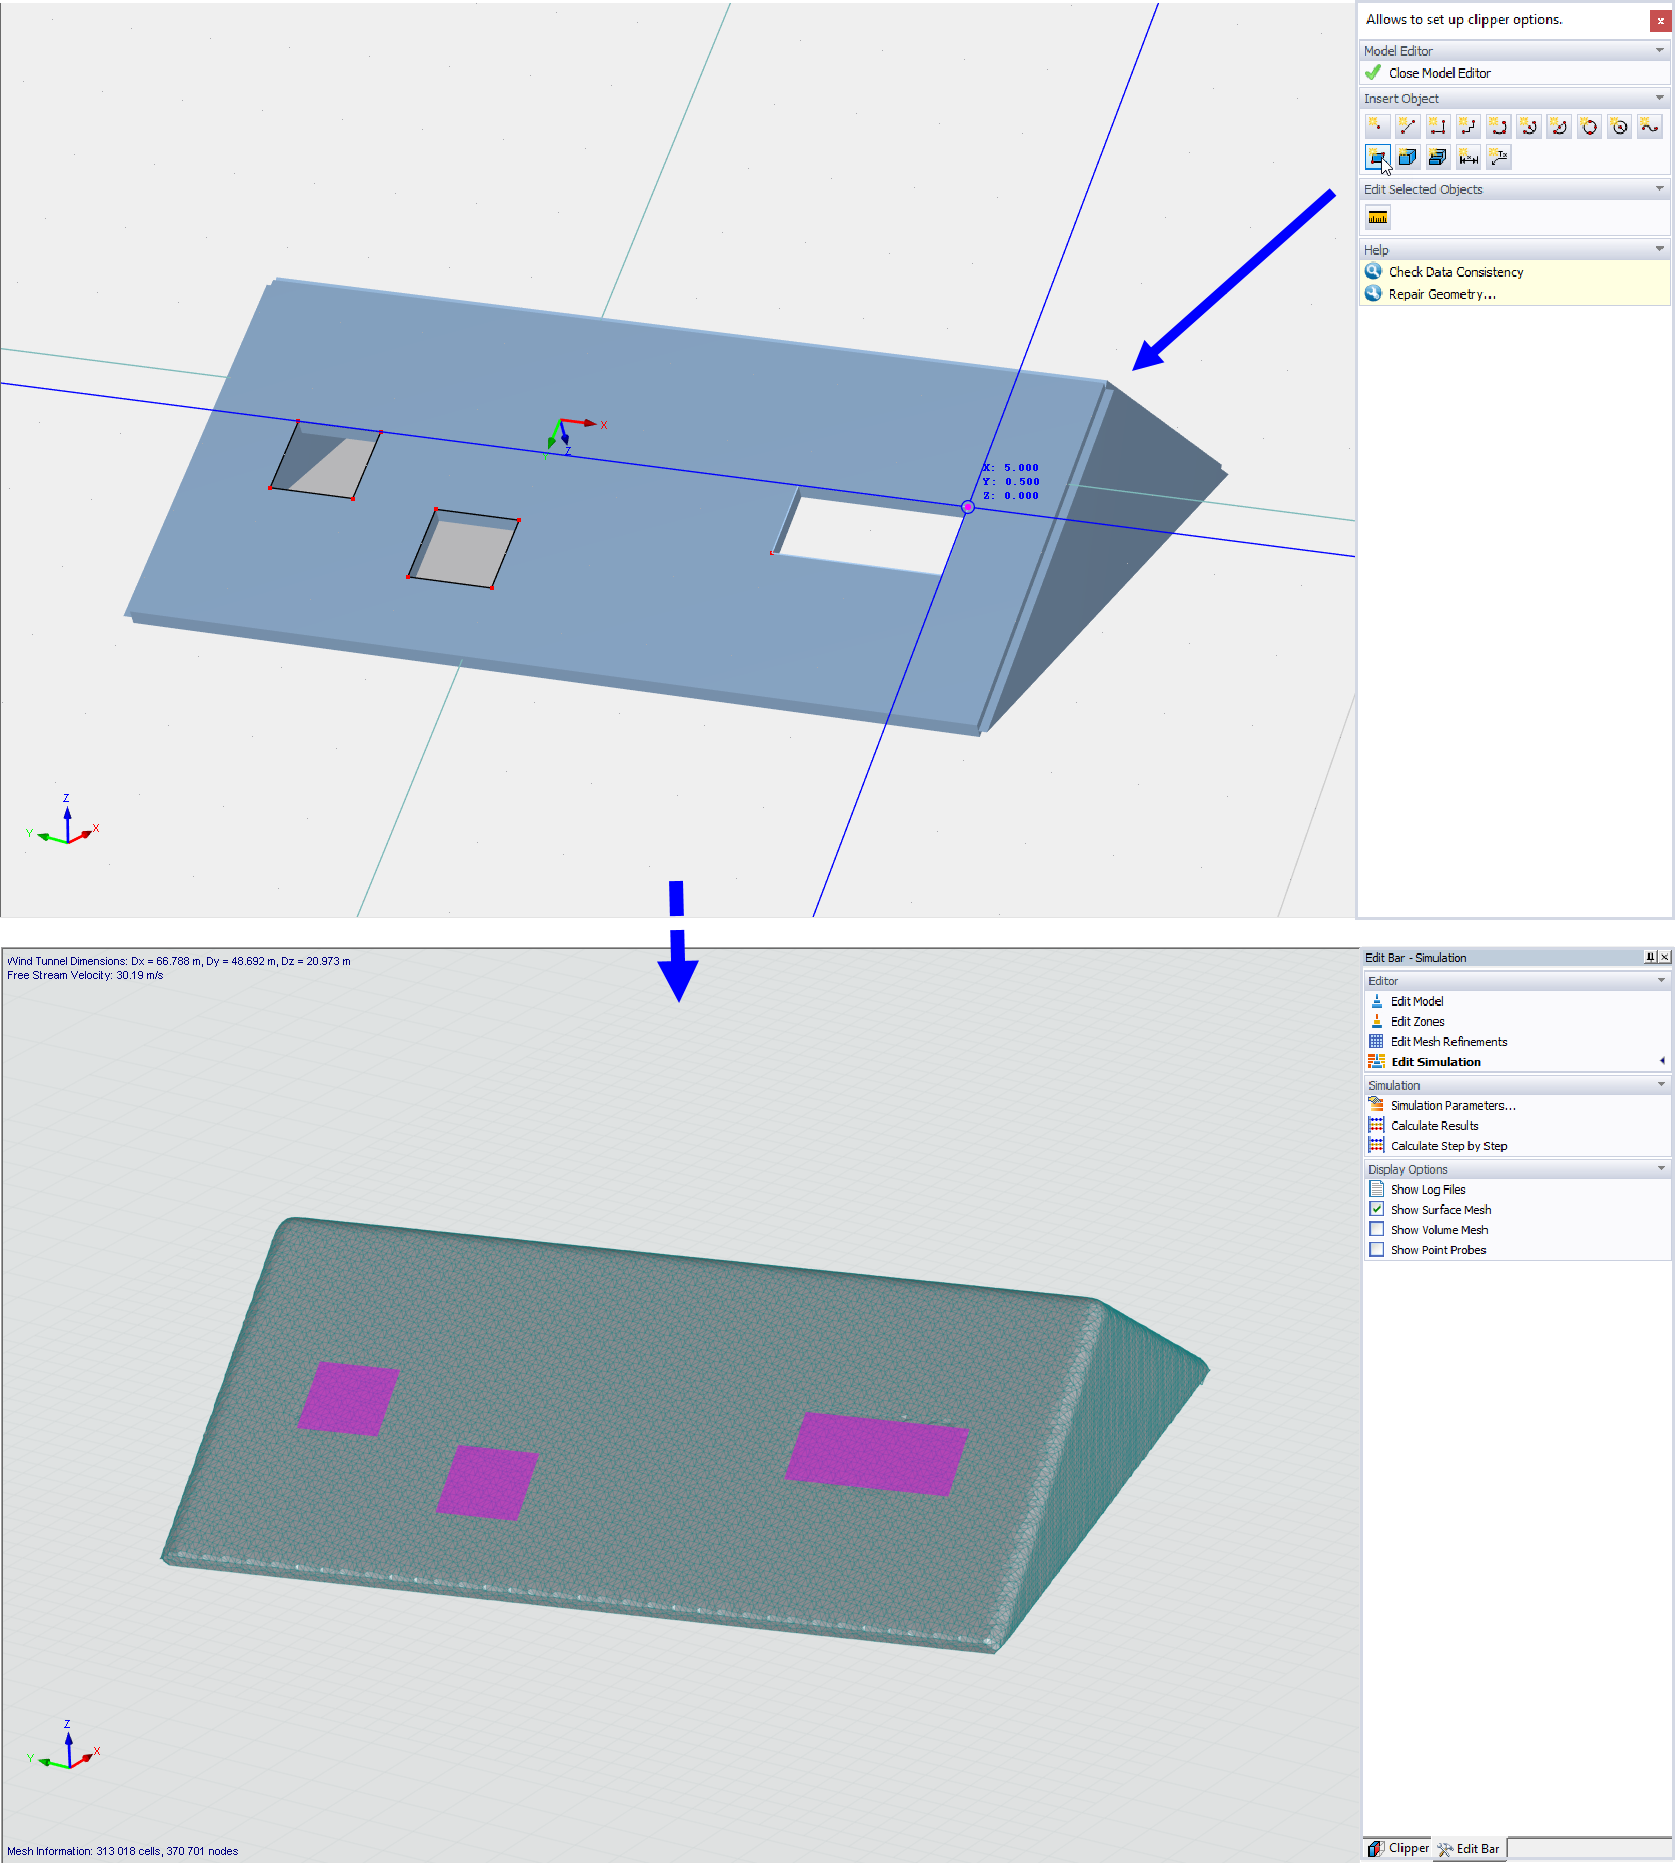Open Simulation Parameters dialog
This screenshot has height=1863, width=1675.
tap(1453, 1105)
